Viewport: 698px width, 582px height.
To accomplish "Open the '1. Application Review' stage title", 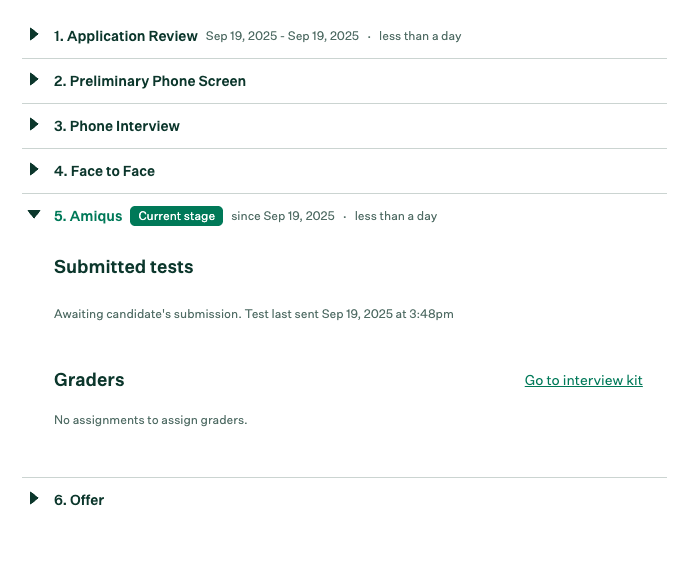I will [x=126, y=36].
